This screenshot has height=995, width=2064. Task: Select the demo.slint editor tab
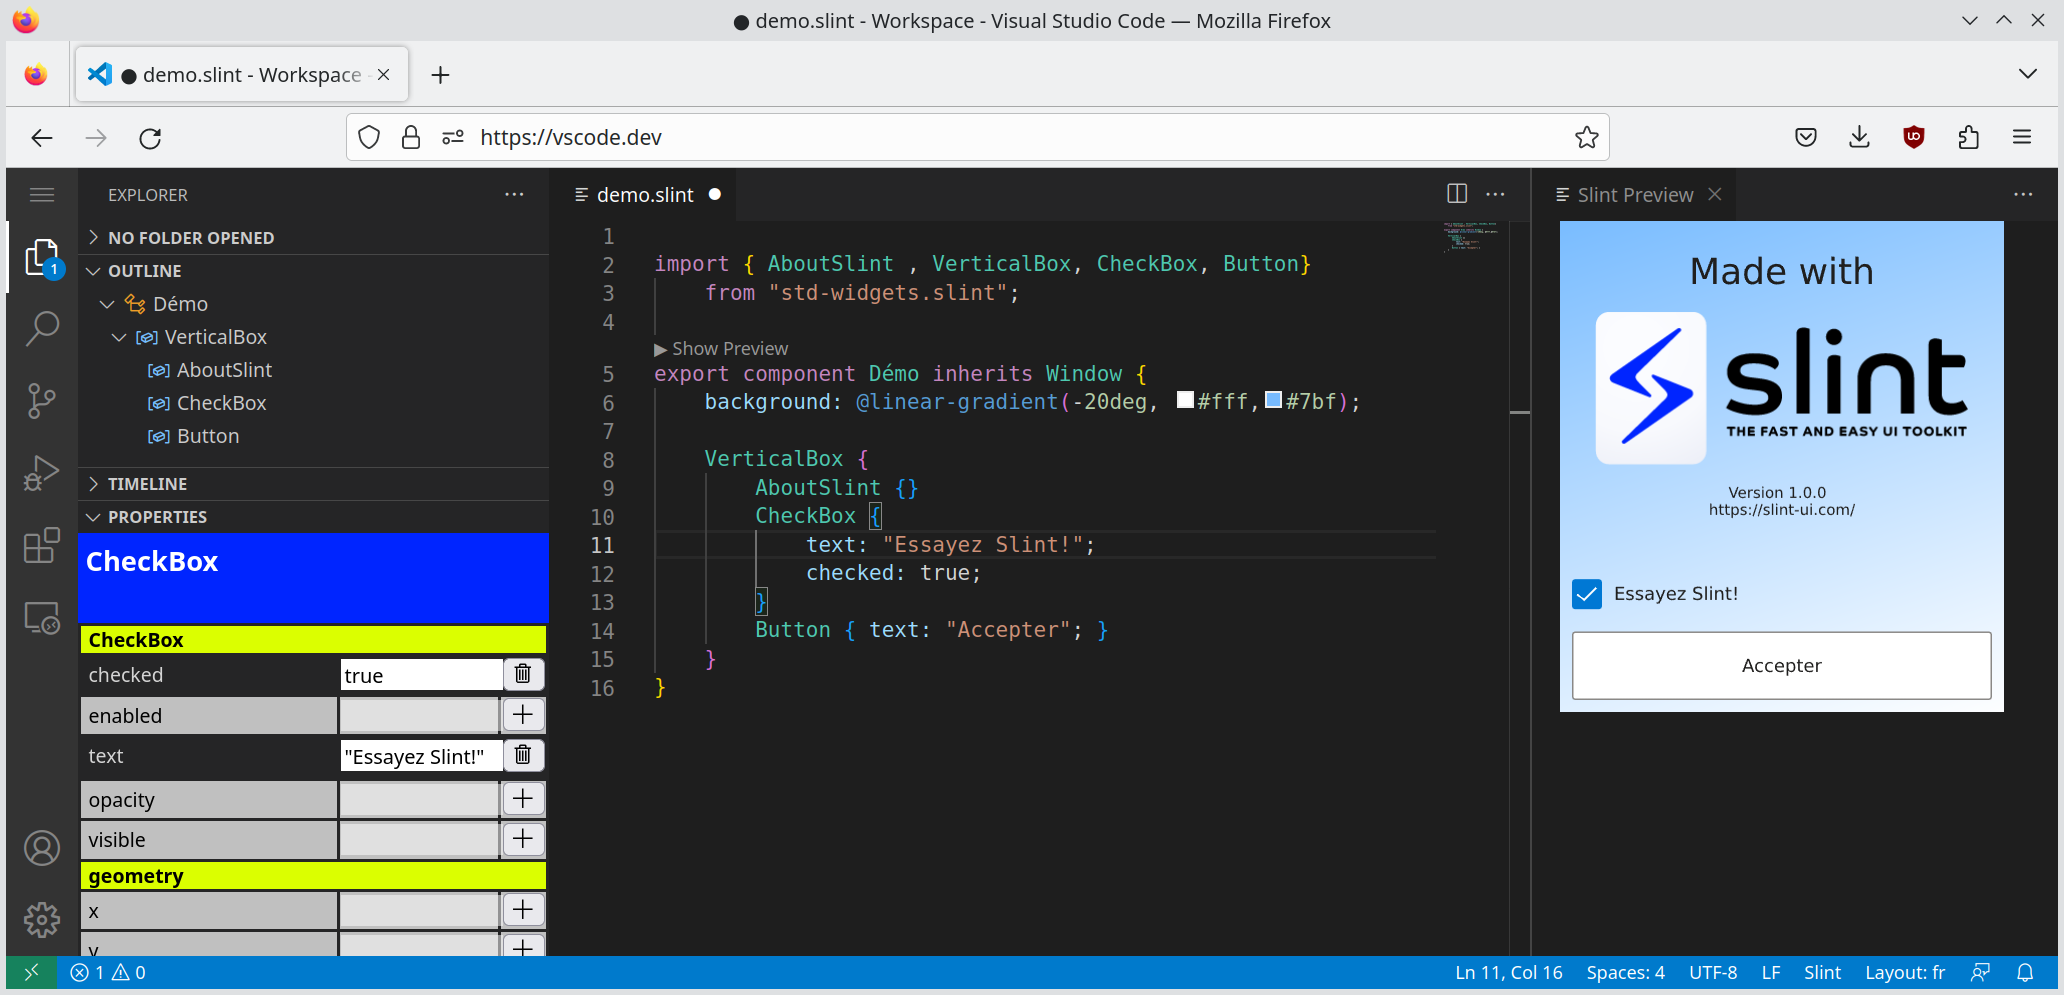pos(645,195)
